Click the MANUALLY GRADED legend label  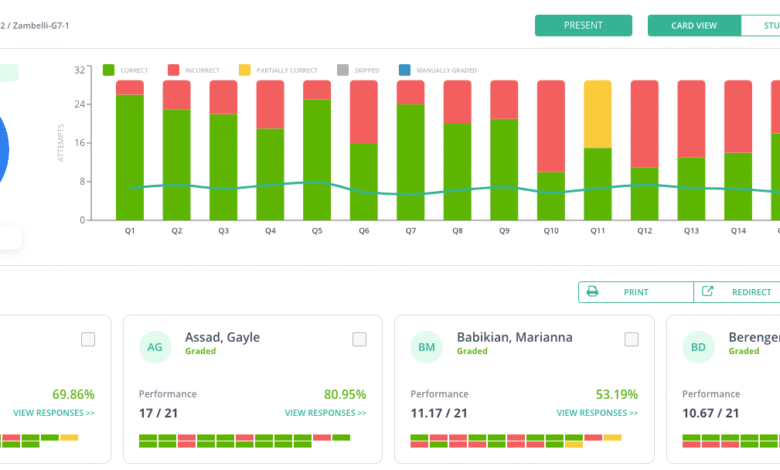(x=446, y=71)
